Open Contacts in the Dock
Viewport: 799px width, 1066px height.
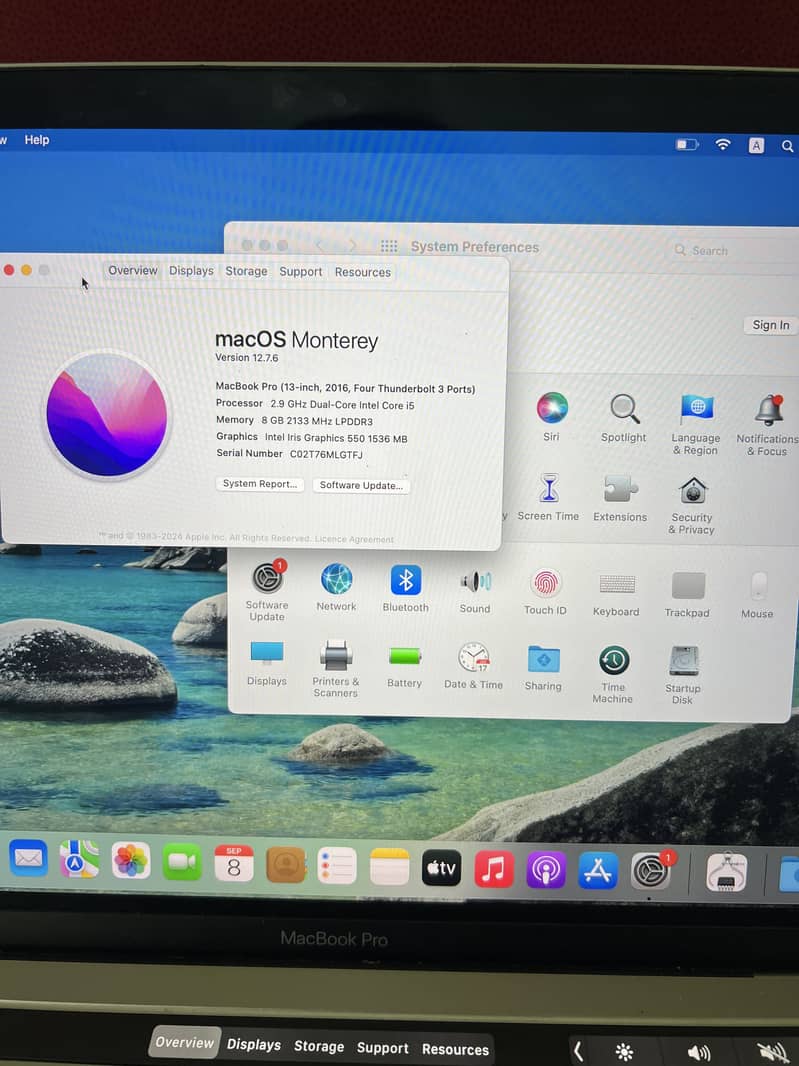(286, 865)
